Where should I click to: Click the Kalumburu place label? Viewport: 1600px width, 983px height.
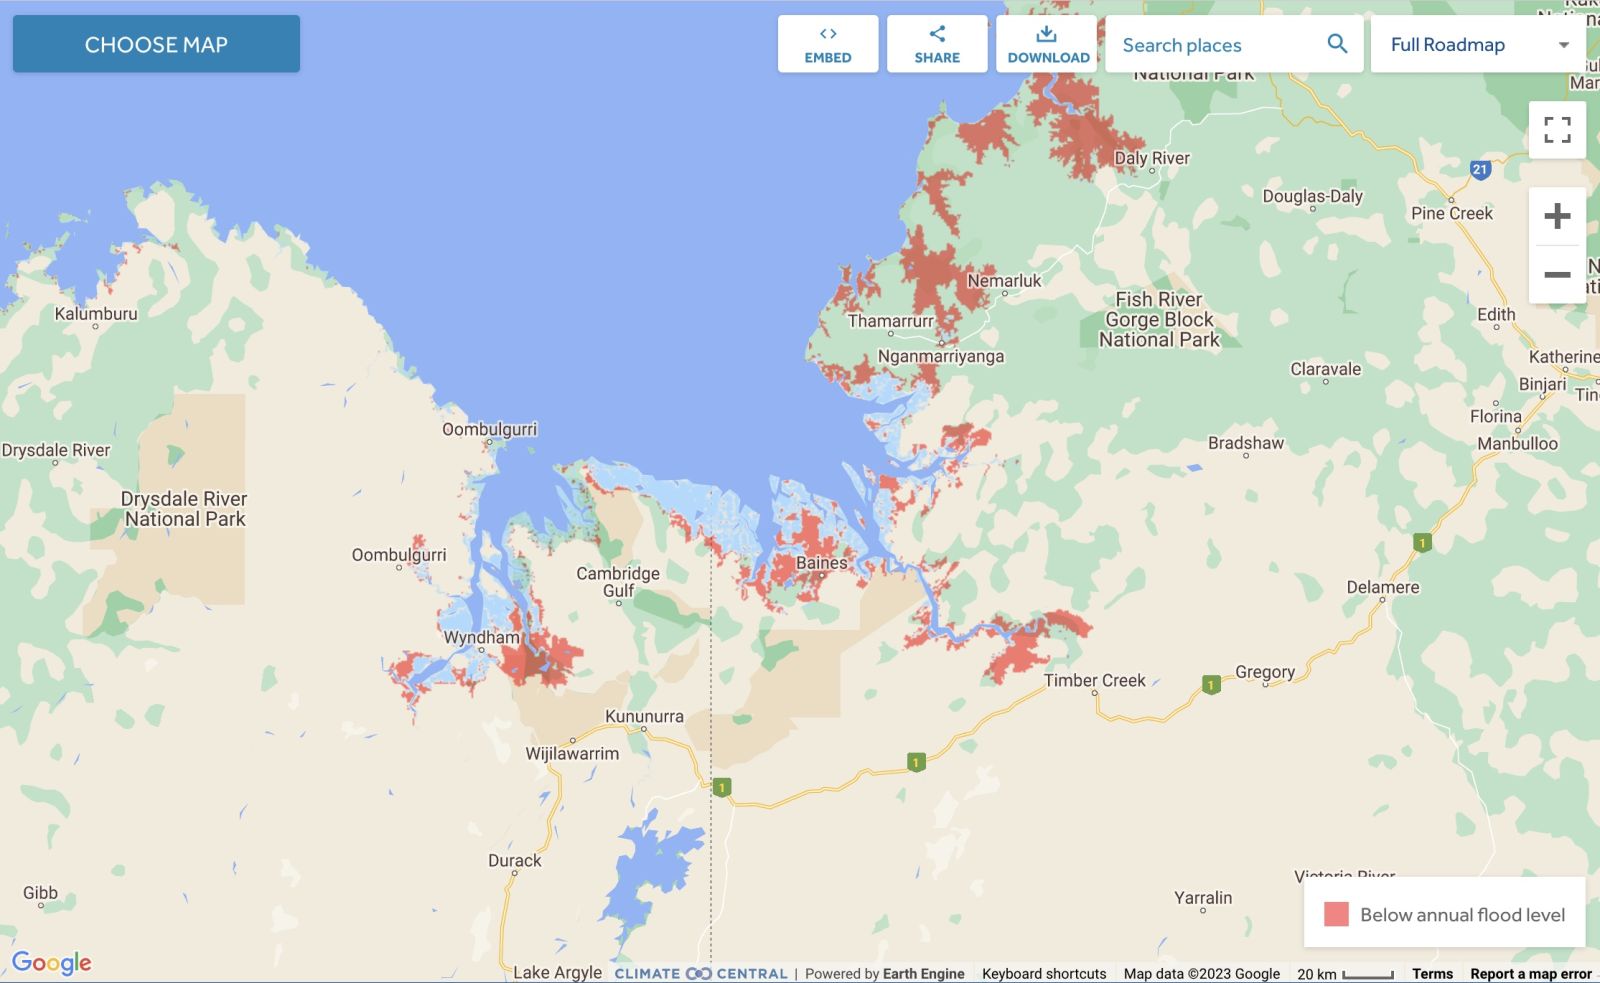96,313
